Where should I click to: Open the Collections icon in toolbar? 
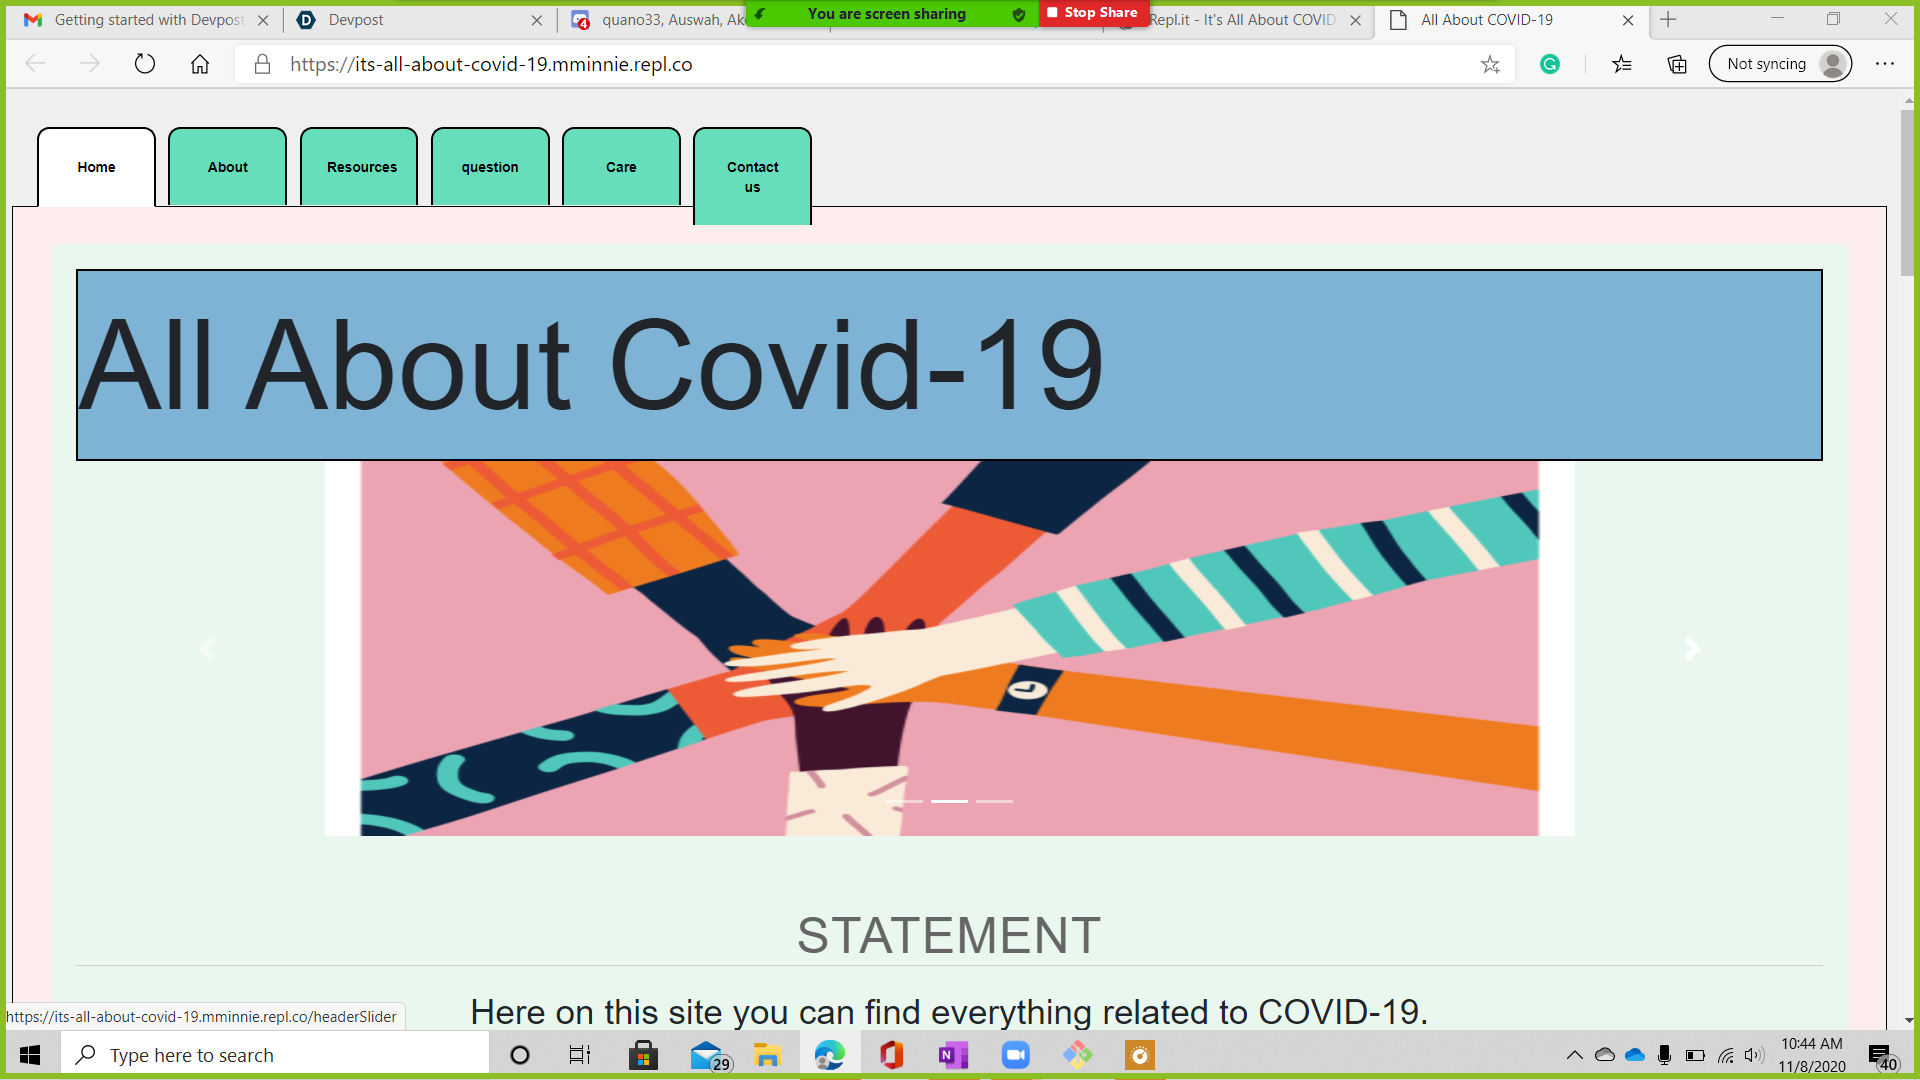pos(1677,64)
